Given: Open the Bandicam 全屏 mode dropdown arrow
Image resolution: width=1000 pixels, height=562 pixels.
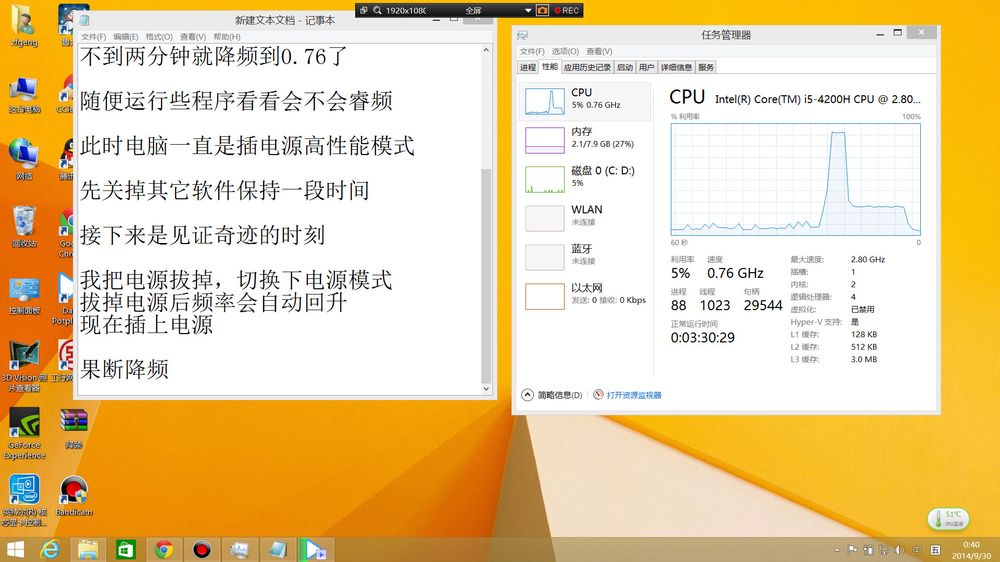Looking at the screenshot, I should tap(527, 11).
